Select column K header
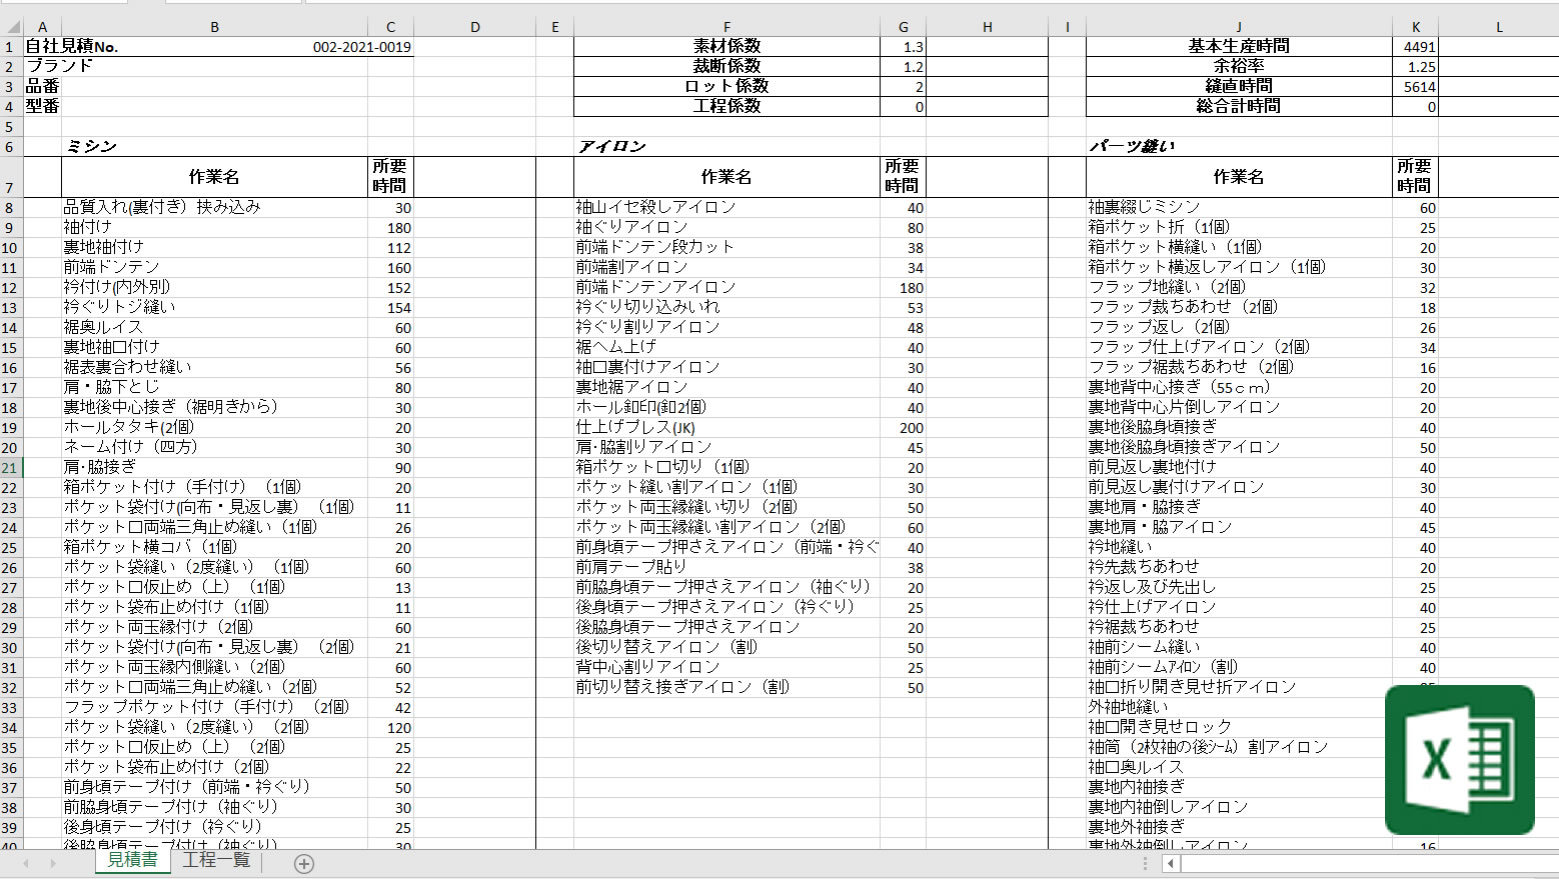1559x879 pixels. [x=1415, y=27]
